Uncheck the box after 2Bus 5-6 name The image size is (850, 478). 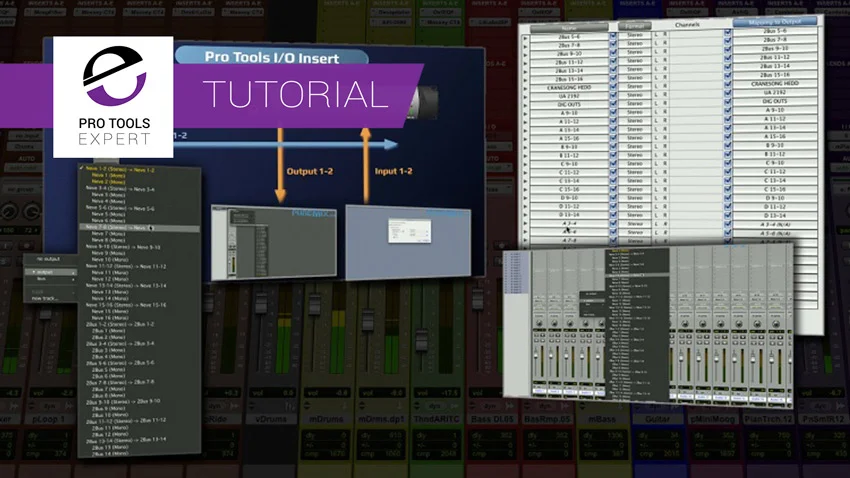pyautogui.click(x=613, y=35)
